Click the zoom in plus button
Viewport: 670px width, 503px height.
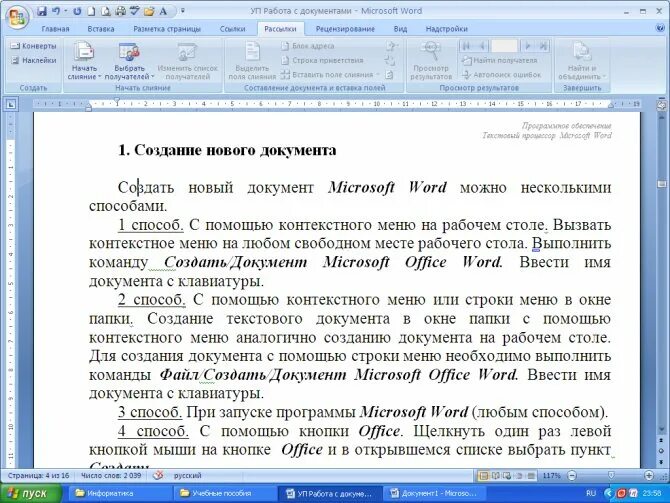[x=649, y=476]
